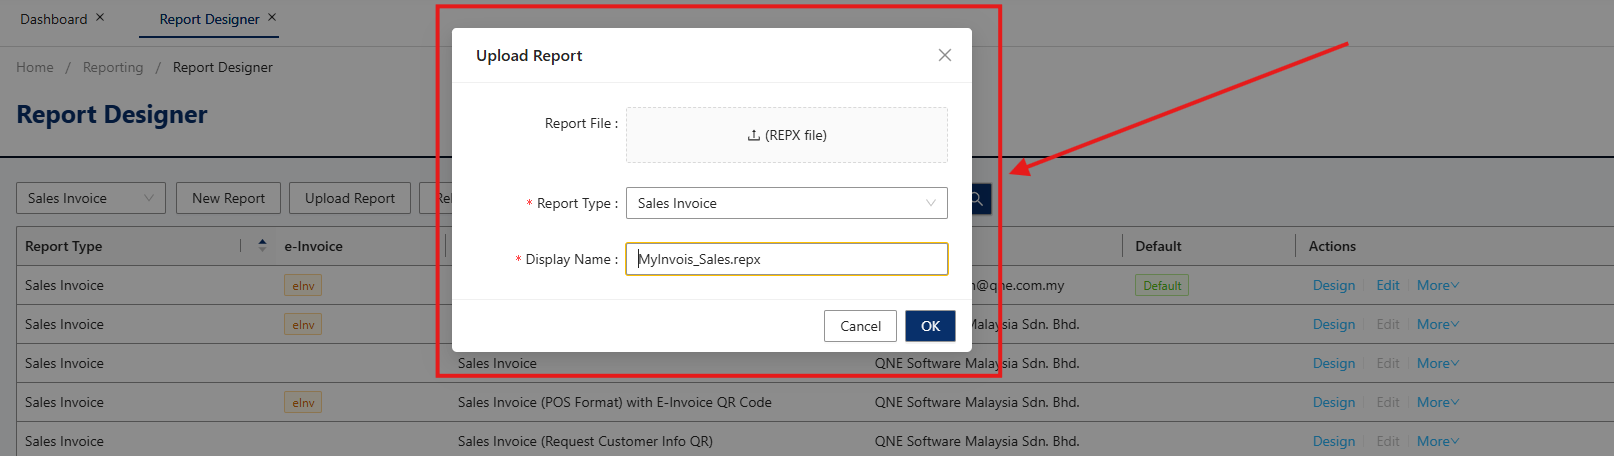Image resolution: width=1614 pixels, height=456 pixels.
Task: Close the Upload Report dialog with X
Action: click(944, 55)
